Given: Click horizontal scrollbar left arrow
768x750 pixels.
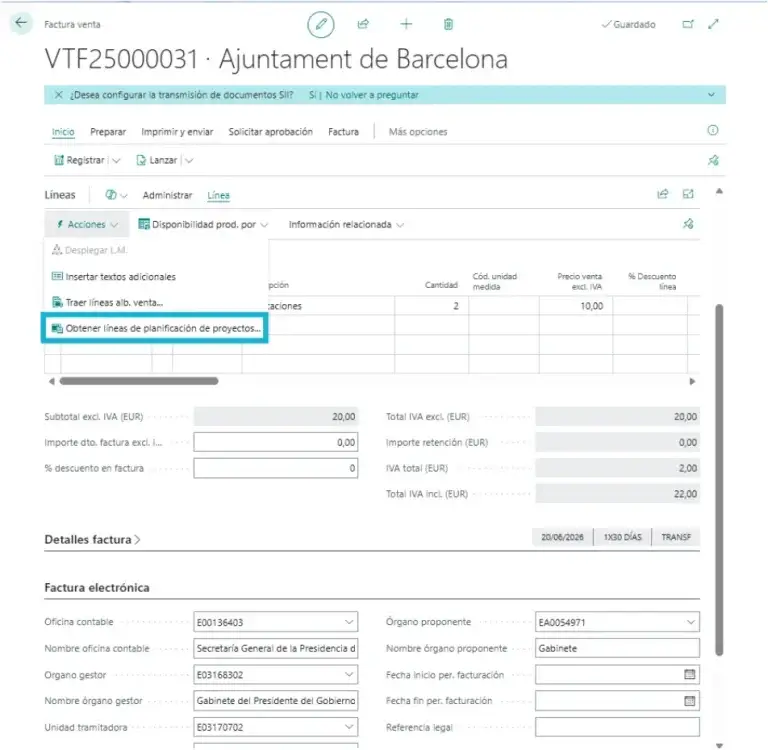Looking at the screenshot, I should coord(51,381).
